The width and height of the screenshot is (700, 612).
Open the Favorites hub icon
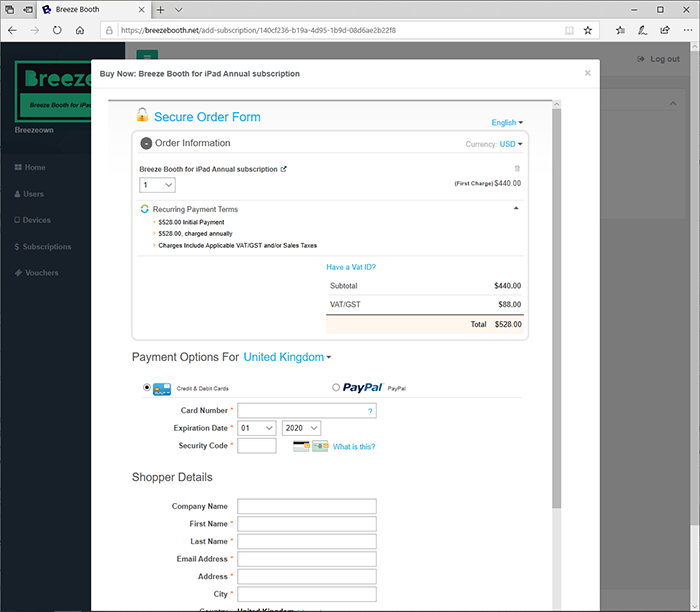(x=620, y=30)
